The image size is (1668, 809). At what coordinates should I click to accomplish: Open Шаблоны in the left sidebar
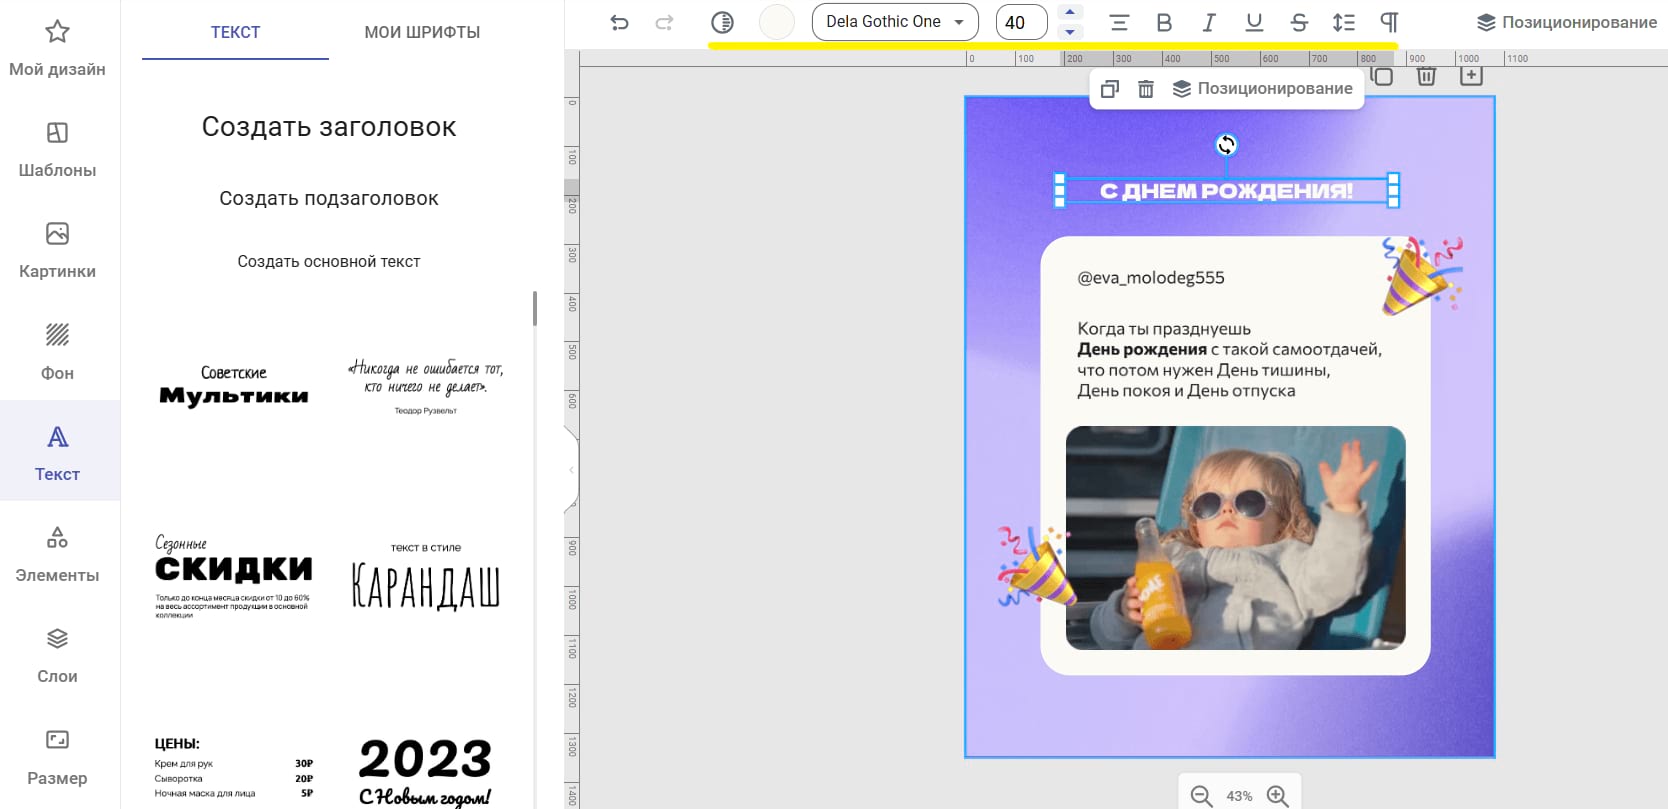tap(57, 149)
